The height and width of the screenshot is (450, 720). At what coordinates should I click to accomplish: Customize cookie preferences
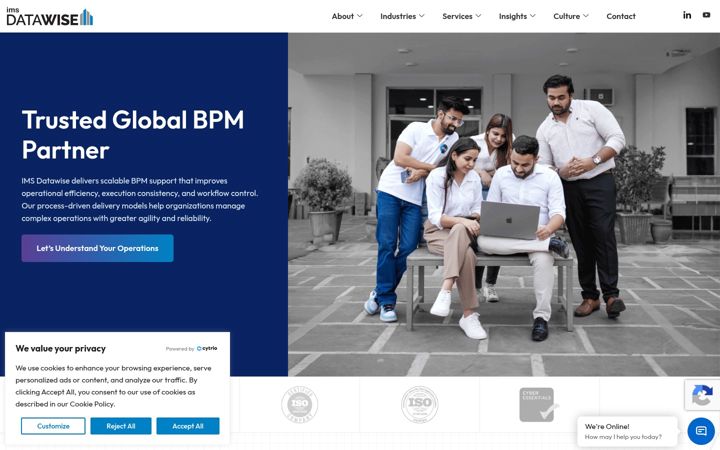tap(53, 426)
